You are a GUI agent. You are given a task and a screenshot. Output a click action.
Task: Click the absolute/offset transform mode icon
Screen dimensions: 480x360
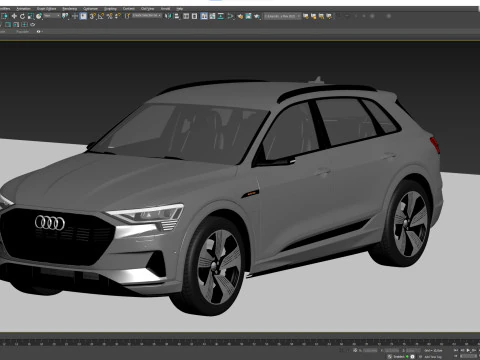355,350
